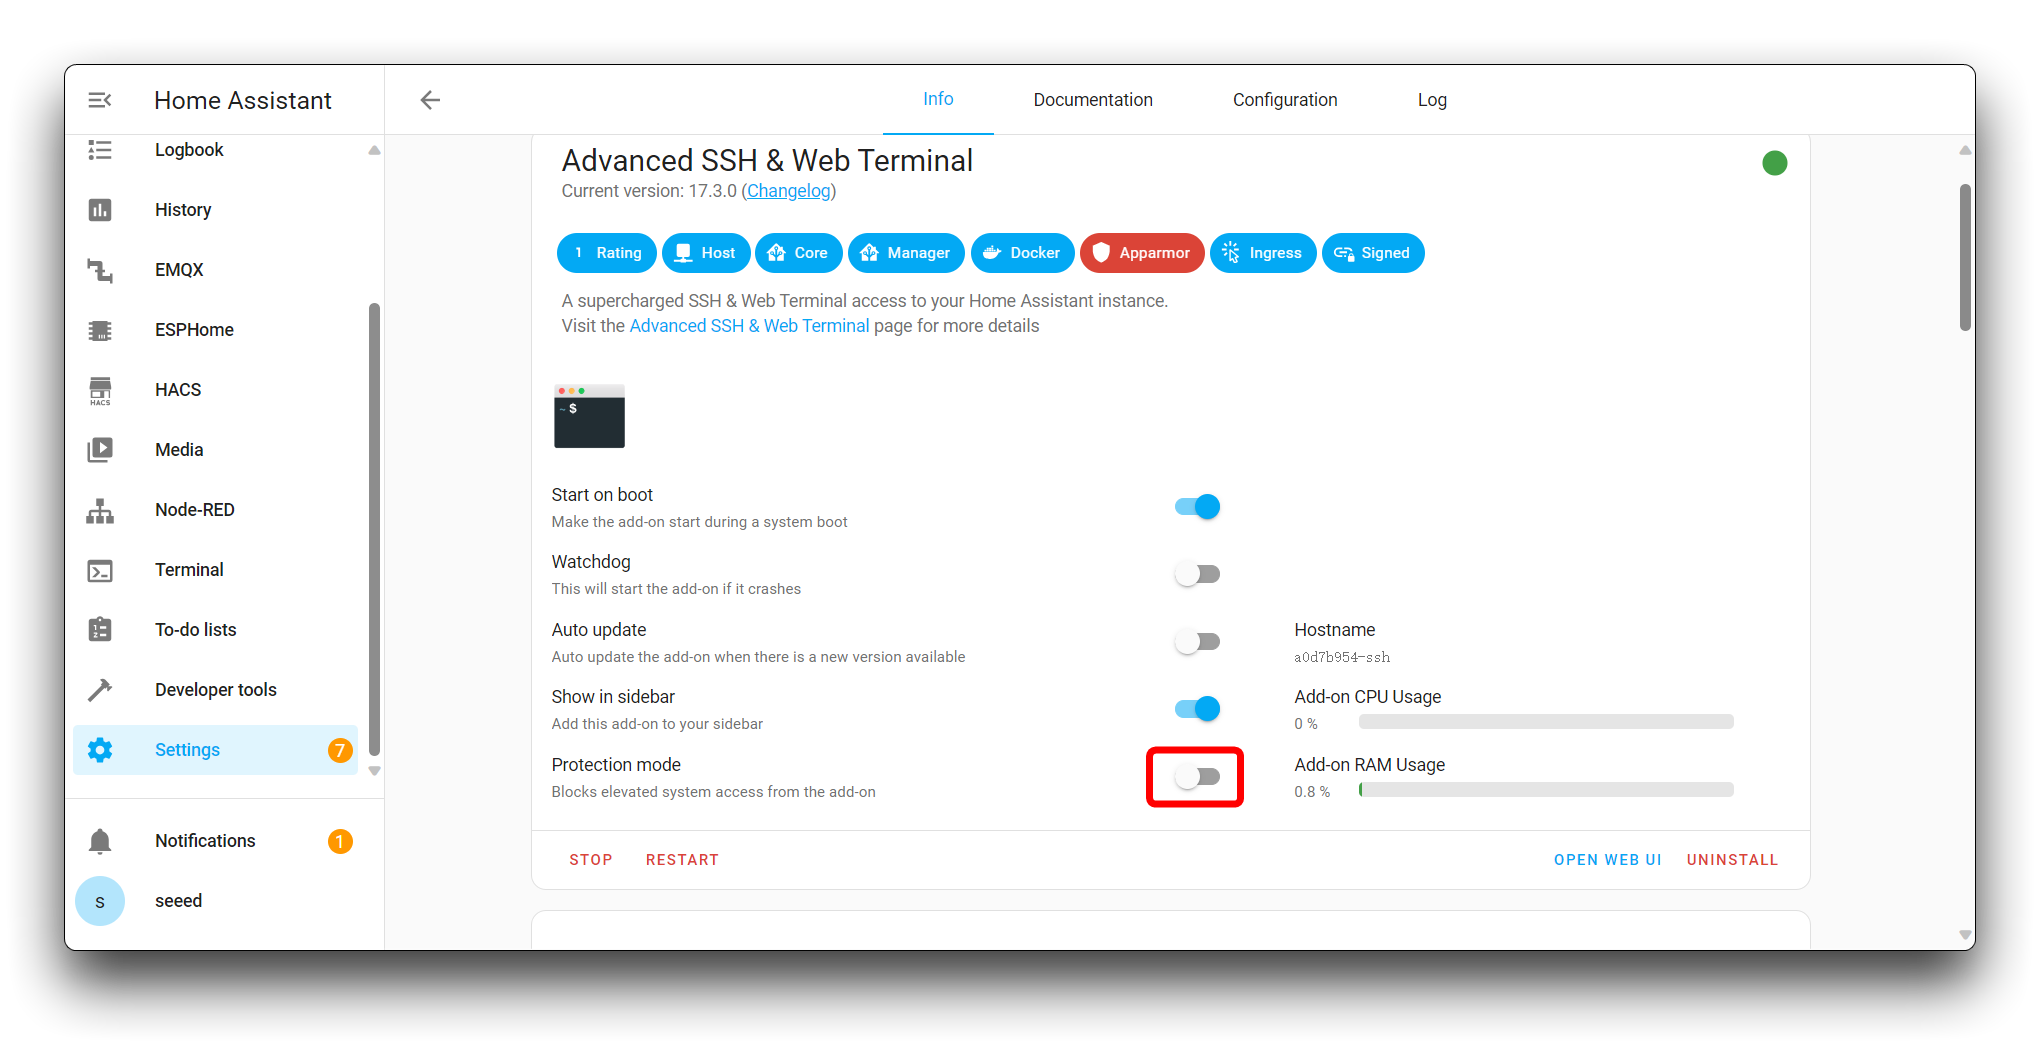The width and height of the screenshot is (2040, 1047).
Task: Click the Developer tools hammer icon
Action: [100, 690]
